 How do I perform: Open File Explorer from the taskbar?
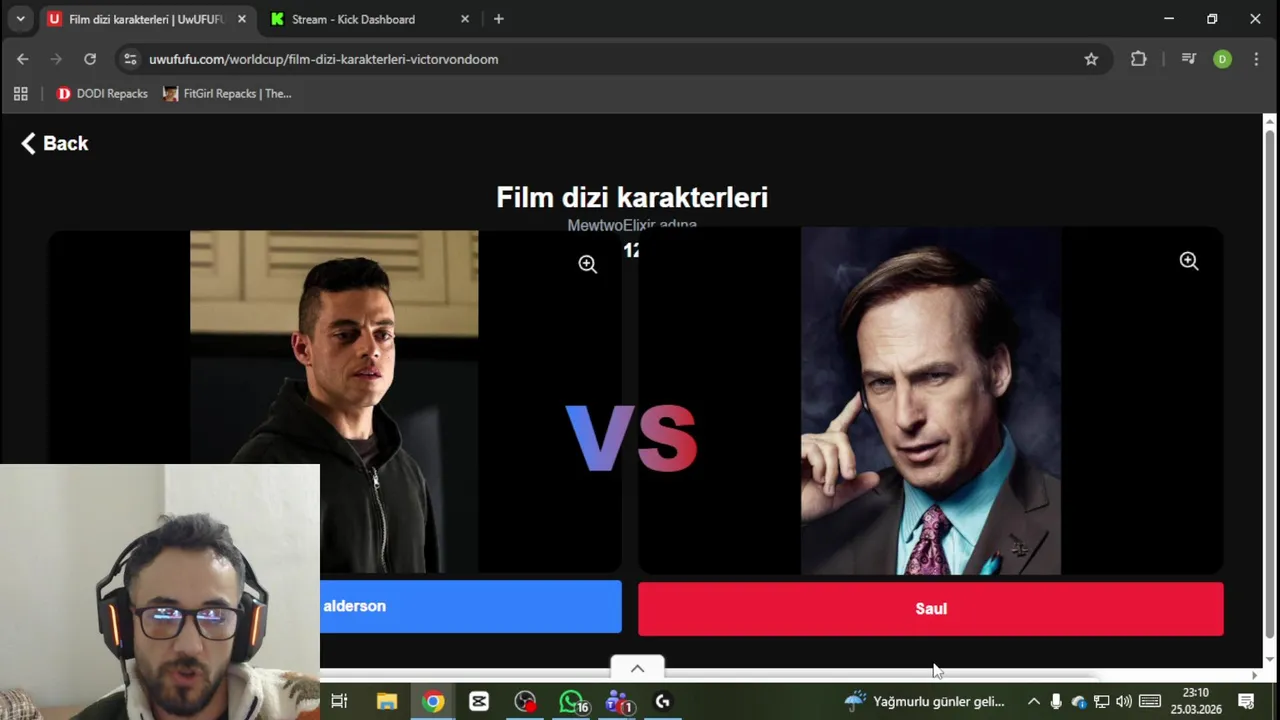pyautogui.click(x=386, y=701)
